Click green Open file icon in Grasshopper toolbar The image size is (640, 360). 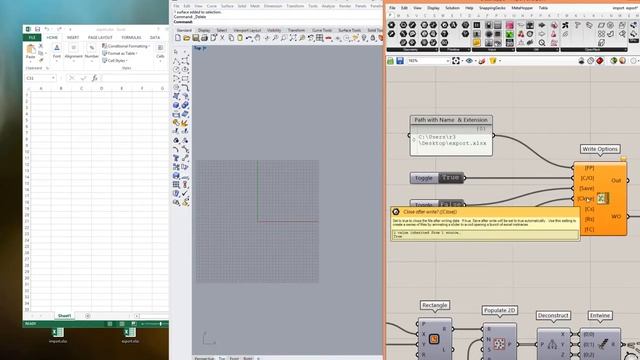391,61
